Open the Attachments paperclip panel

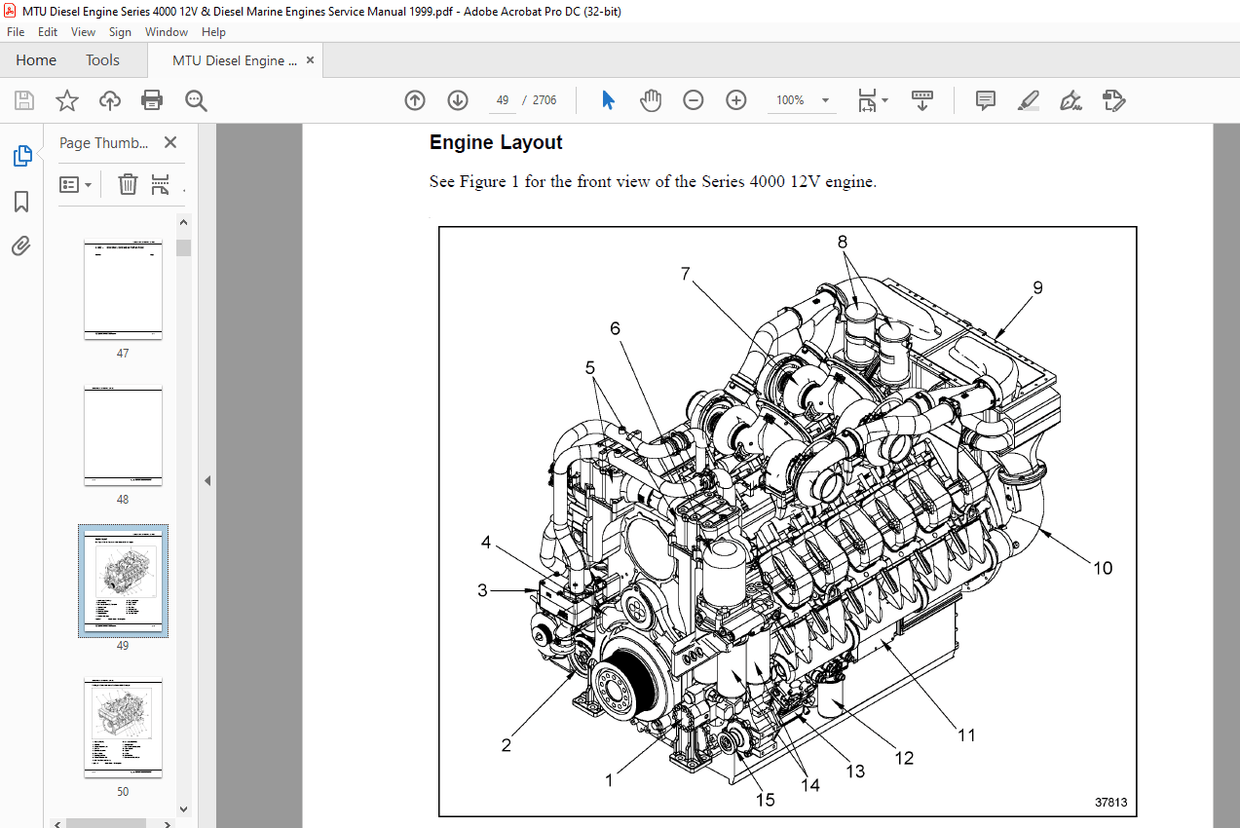click(x=22, y=245)
